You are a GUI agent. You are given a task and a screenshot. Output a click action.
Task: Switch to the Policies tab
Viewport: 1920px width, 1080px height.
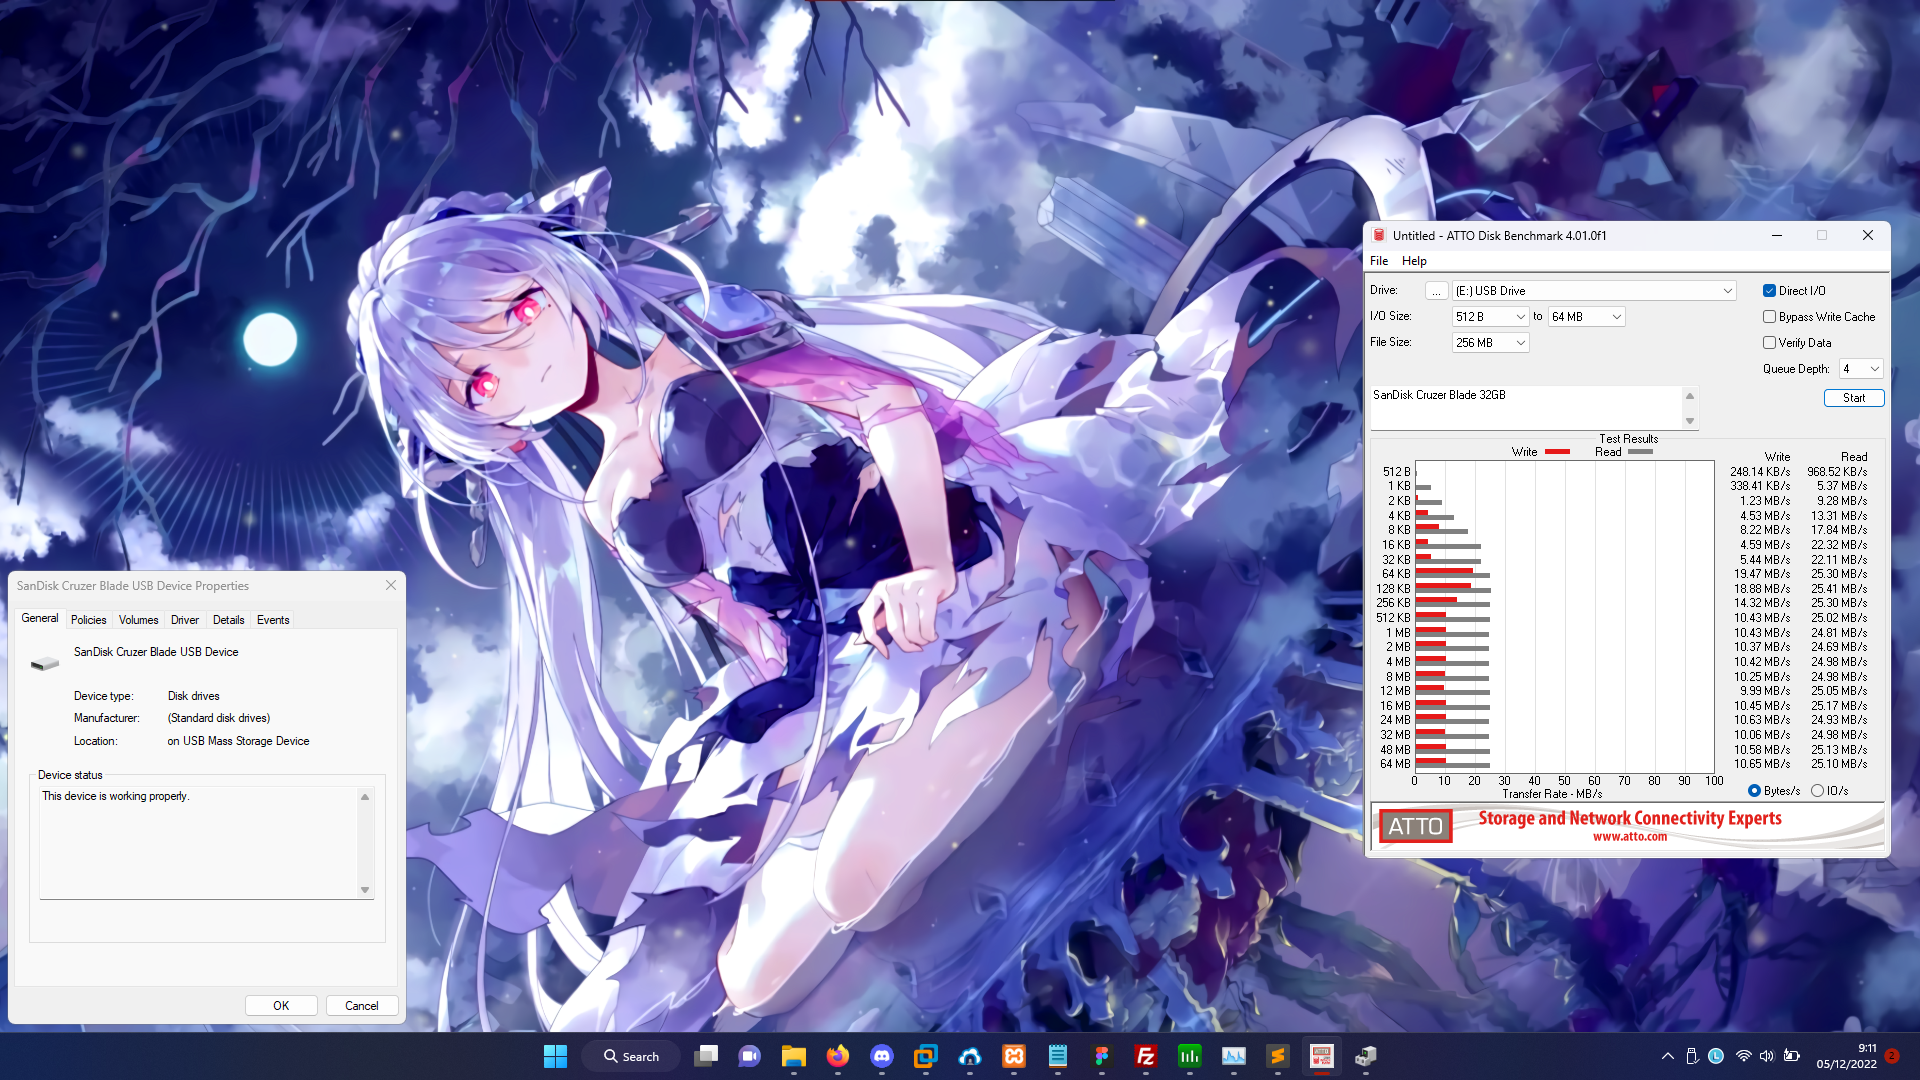click(88, 620)
